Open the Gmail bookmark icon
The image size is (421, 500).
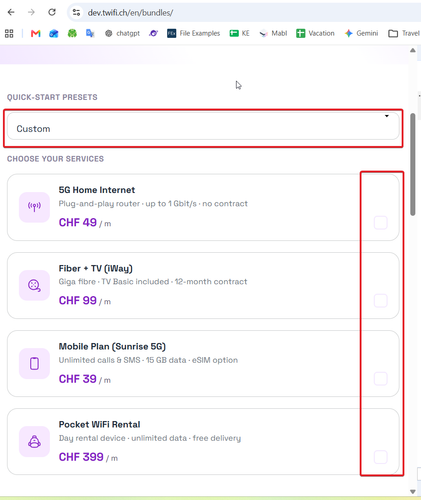[36, 33]
